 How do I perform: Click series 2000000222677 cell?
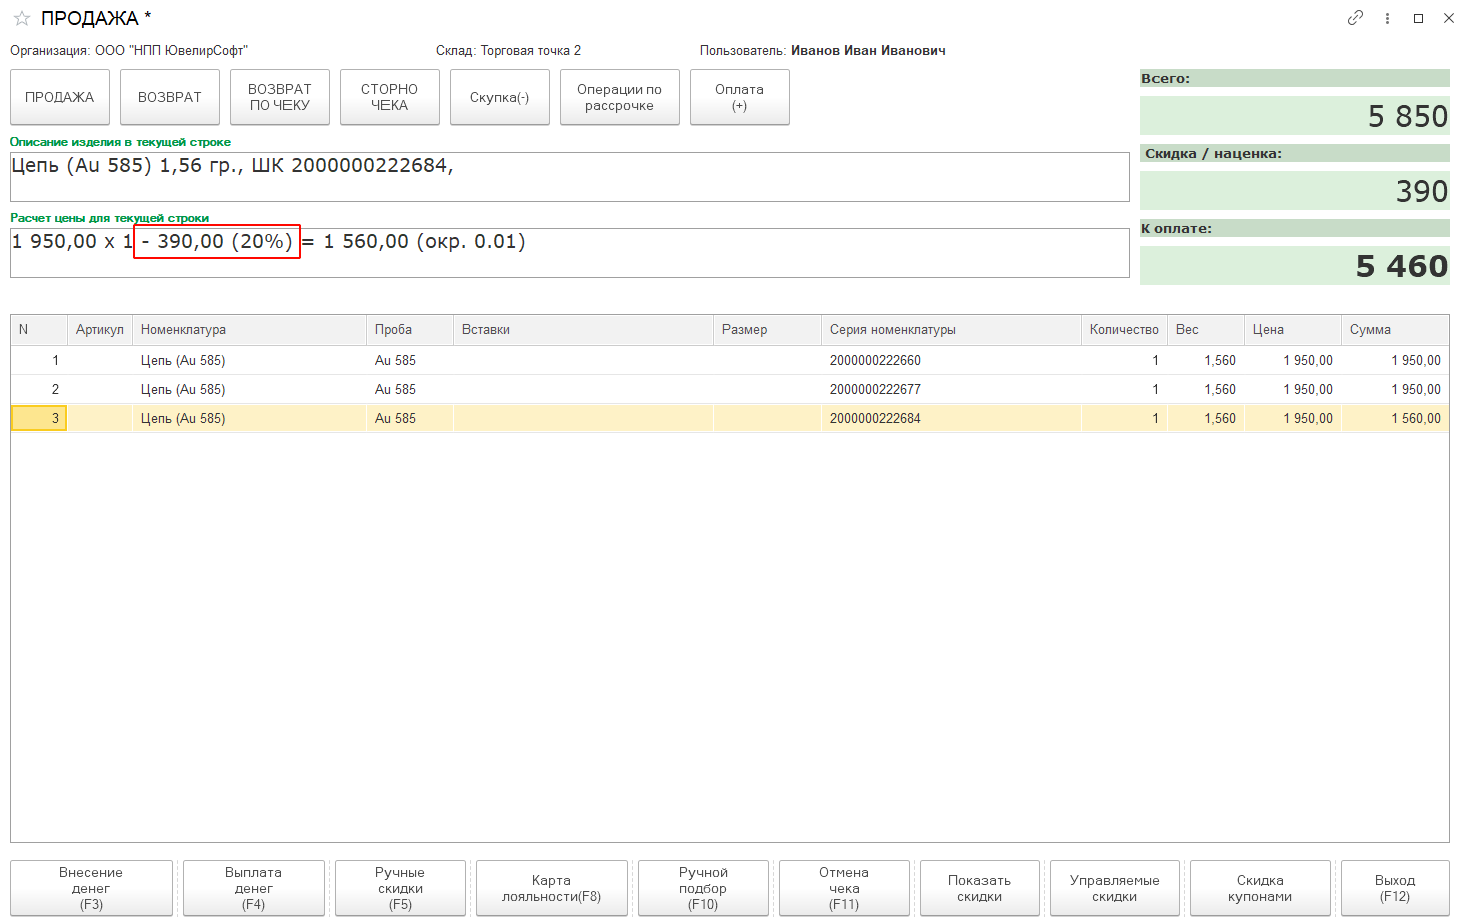coord(951,390)
